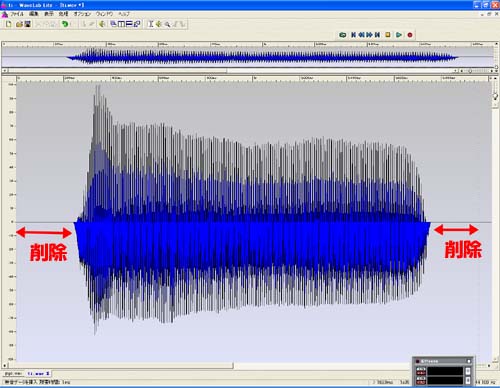Click the overview horizontal zoom slider
Viewport: 500px width, 388px height.
[476, 71]
